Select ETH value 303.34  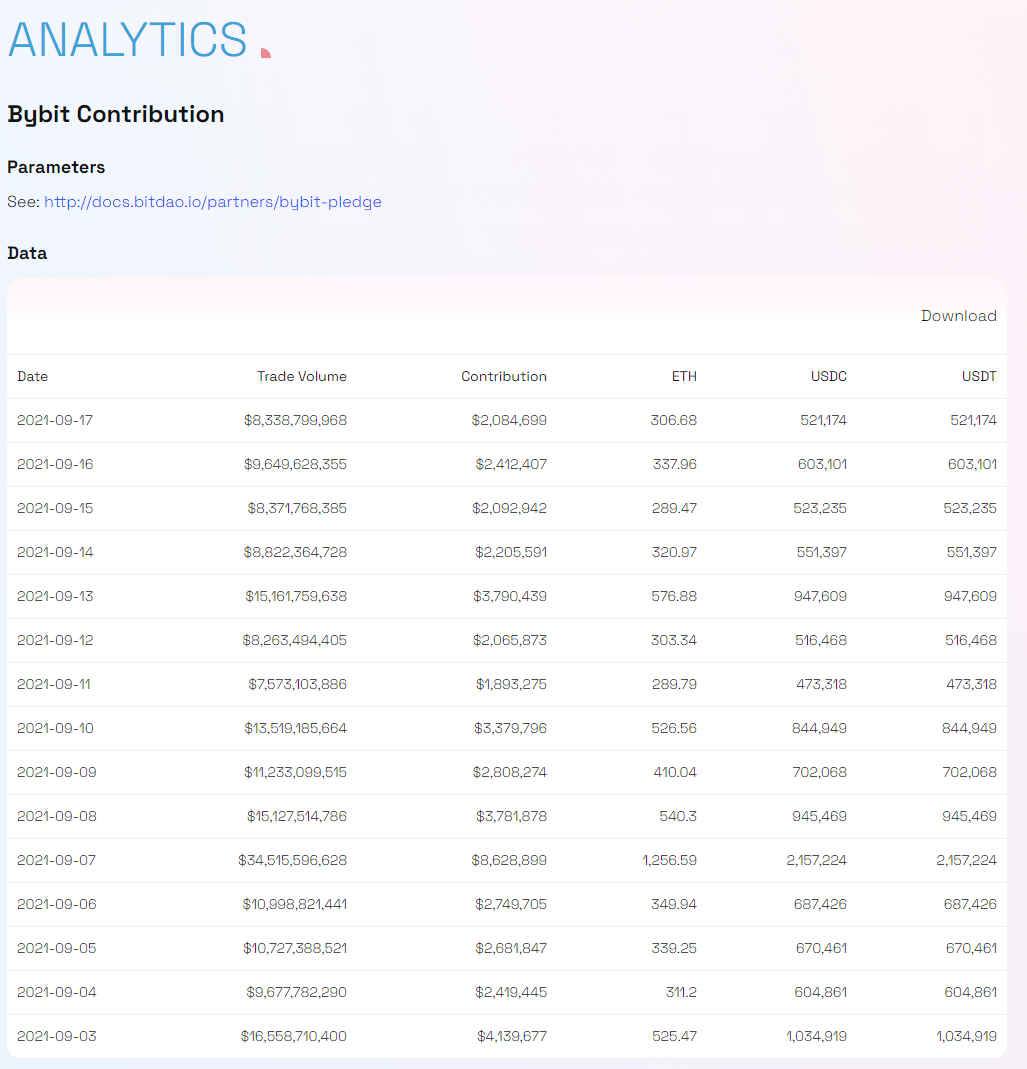(x=674, y=640)
